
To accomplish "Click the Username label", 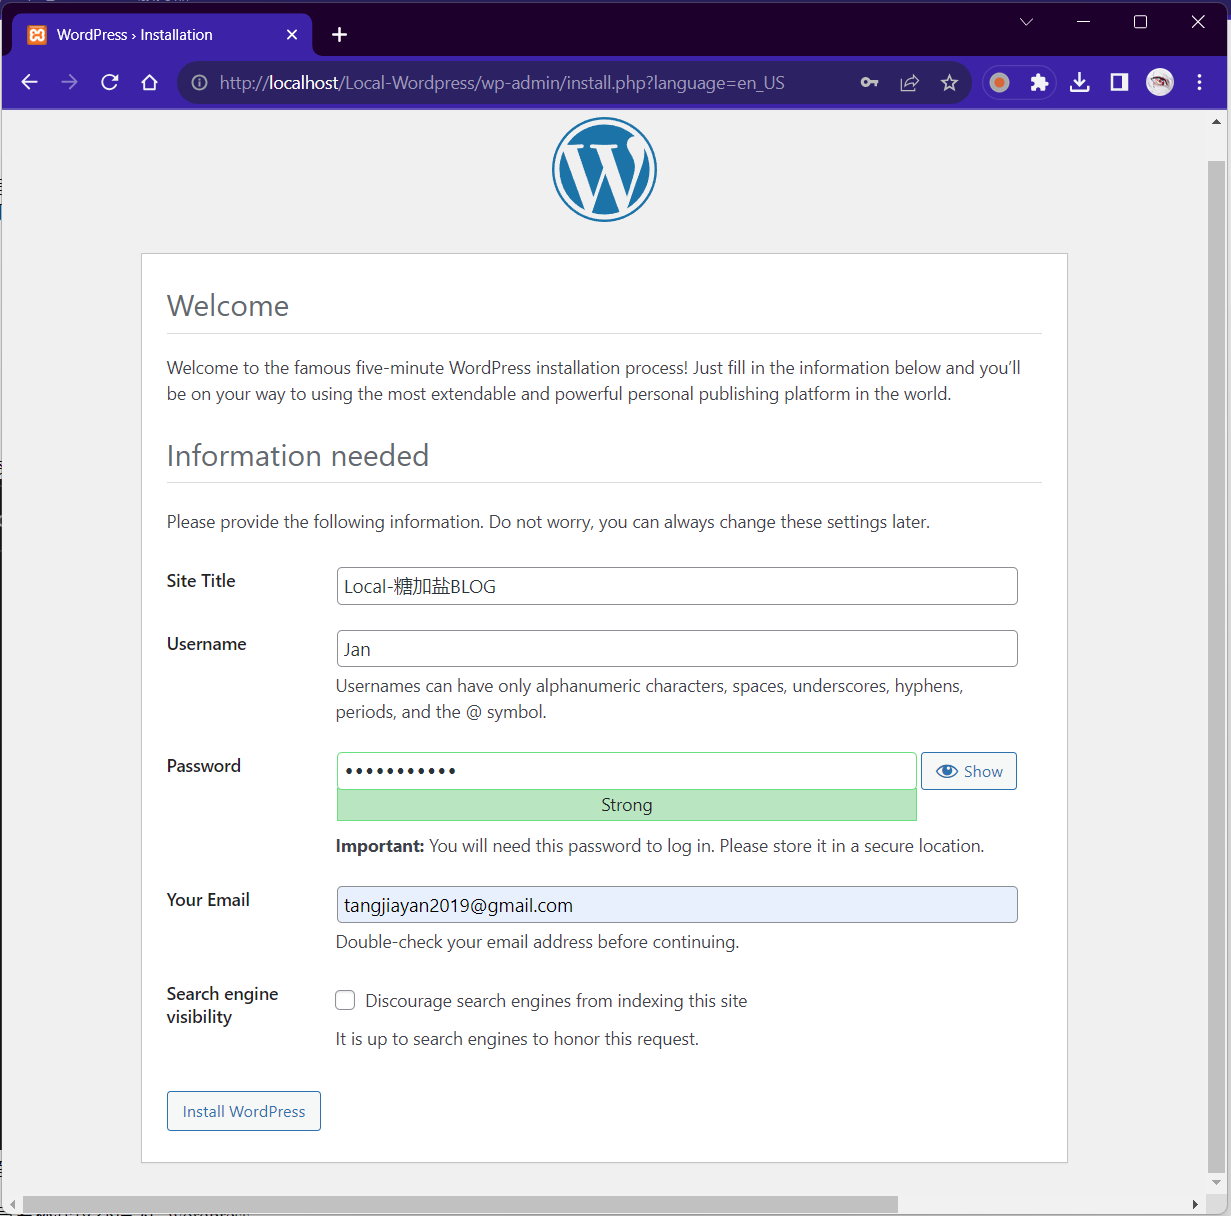I will click(207, 644).
